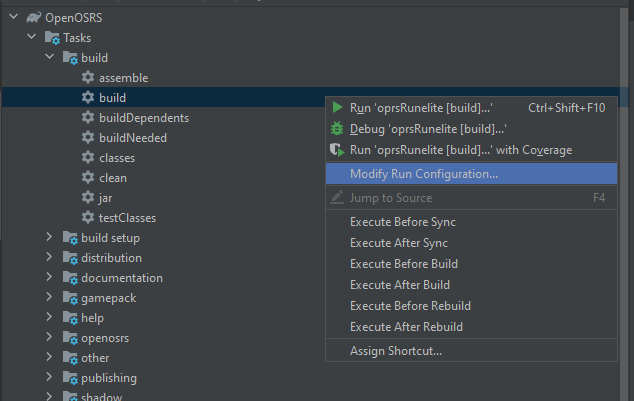This screenshot has width=634, height=401.
Task: Expand the documentation group
Action: (49, 277)
